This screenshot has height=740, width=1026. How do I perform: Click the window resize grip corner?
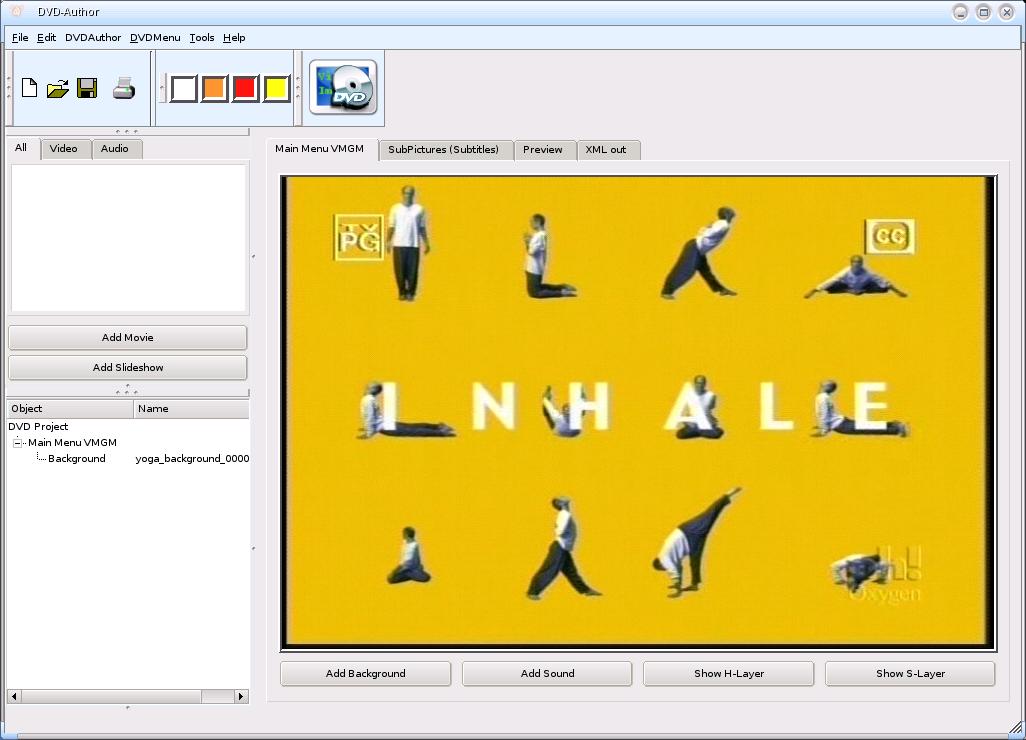(1016, 729)
